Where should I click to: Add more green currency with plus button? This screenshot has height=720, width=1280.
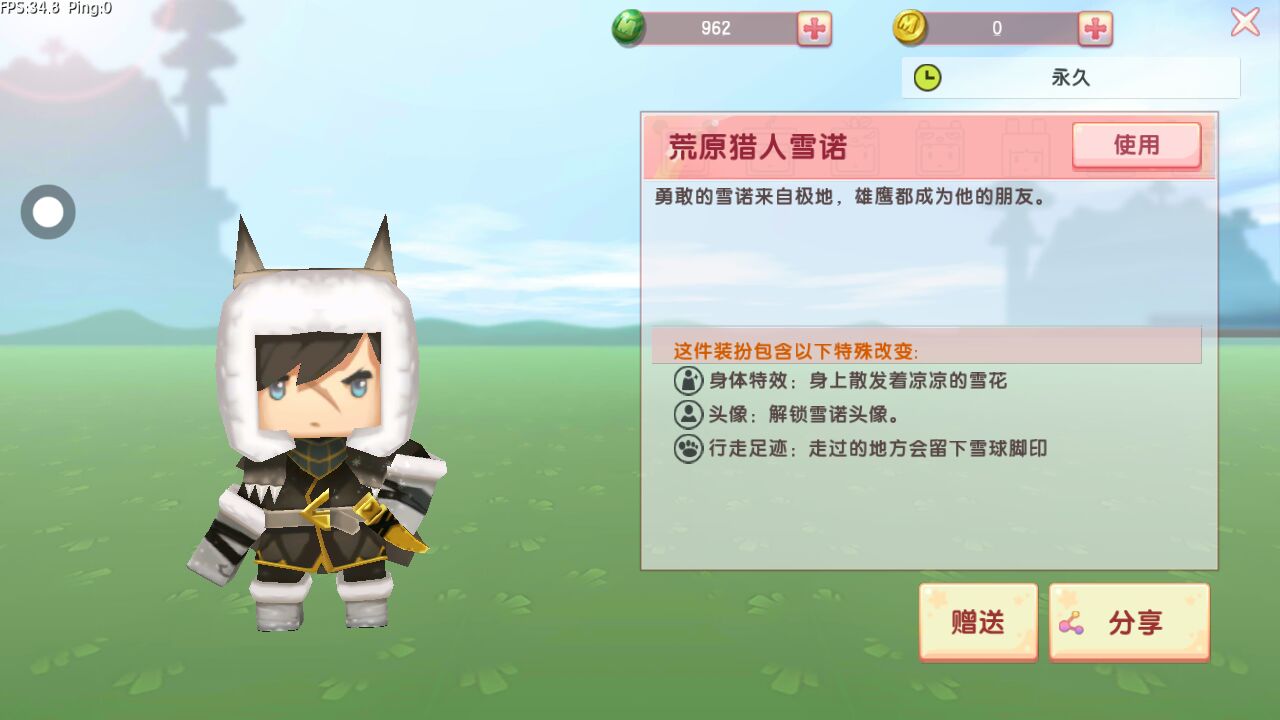pyautogui.click(x=814, y=29)
